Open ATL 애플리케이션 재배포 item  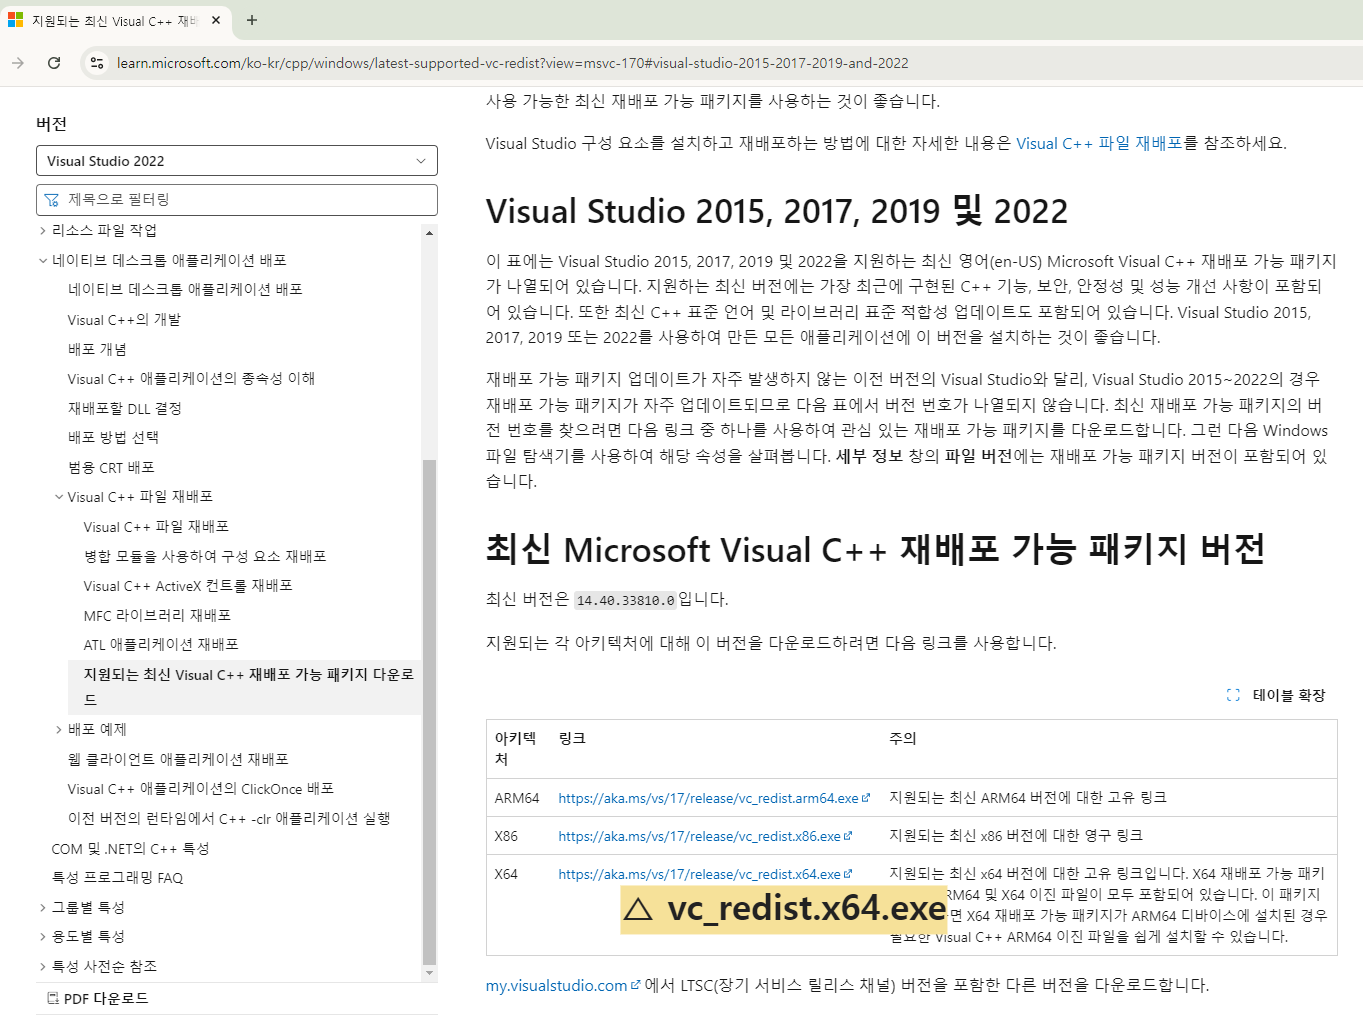[x=161, y=645]
